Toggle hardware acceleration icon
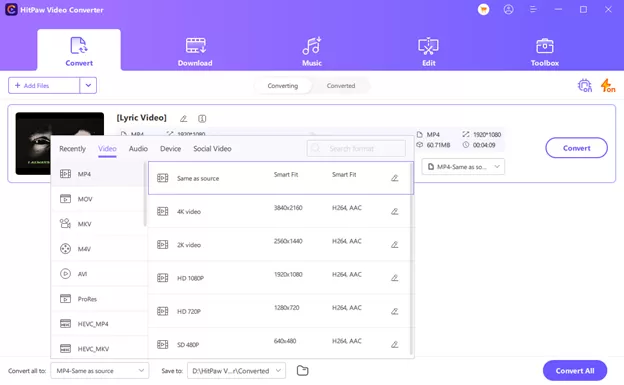This screenshot has height=385, width=624. point(585,86)
